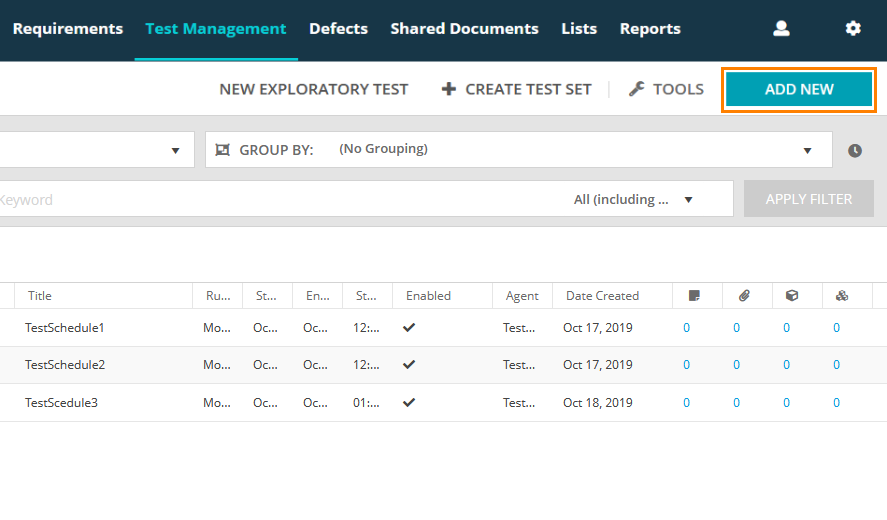Open the Reports tab
Viewport: 887px width, 520px height.
(x=650, y=29)
